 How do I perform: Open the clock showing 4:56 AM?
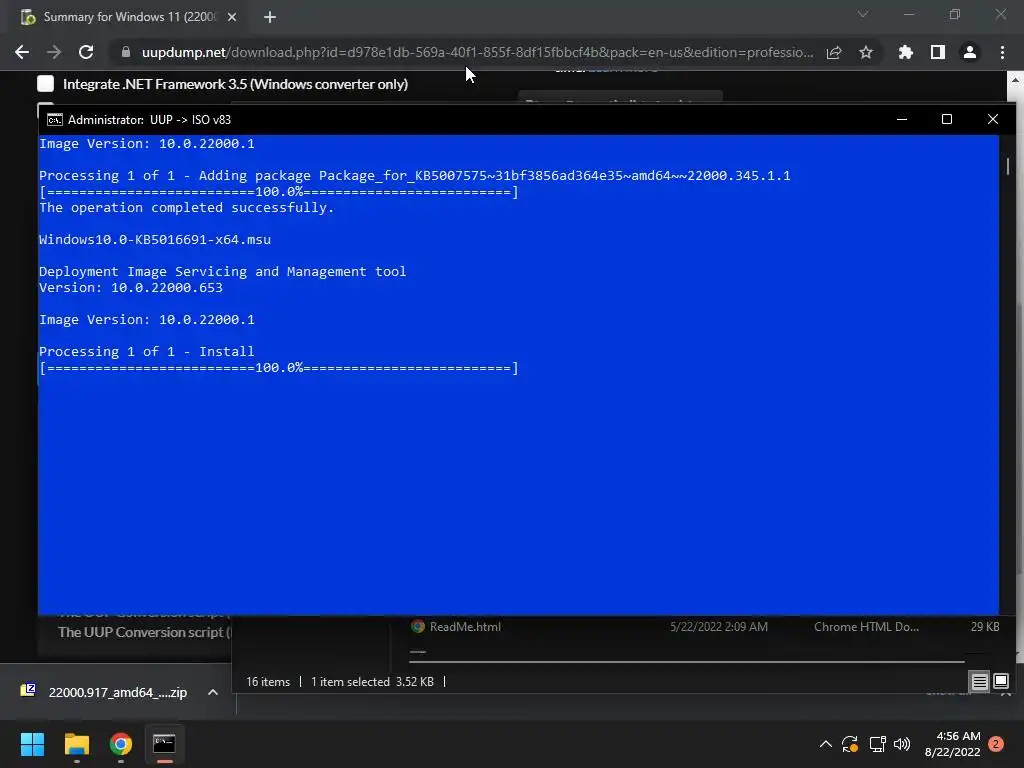pos(952,744)
